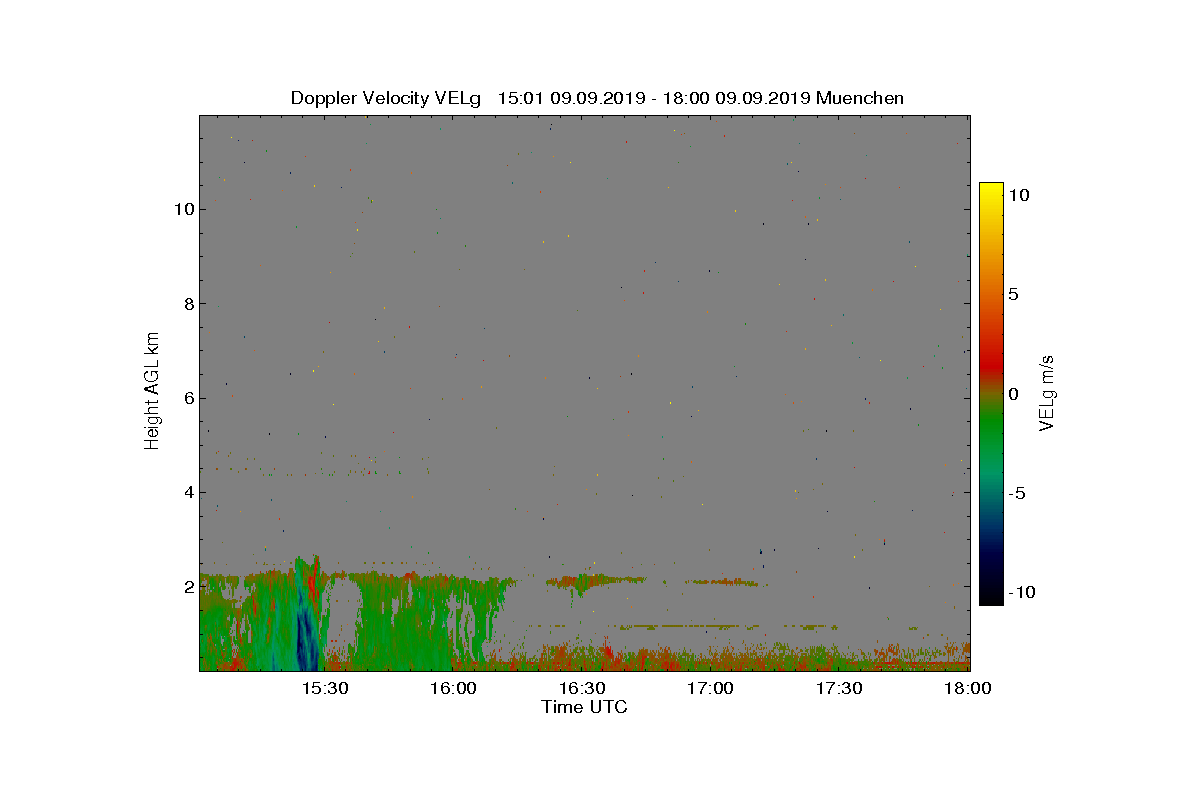Viewport: 1200px width, 800px height.
Task: Click the 18:00 time tick label
Action: [968, 689]
